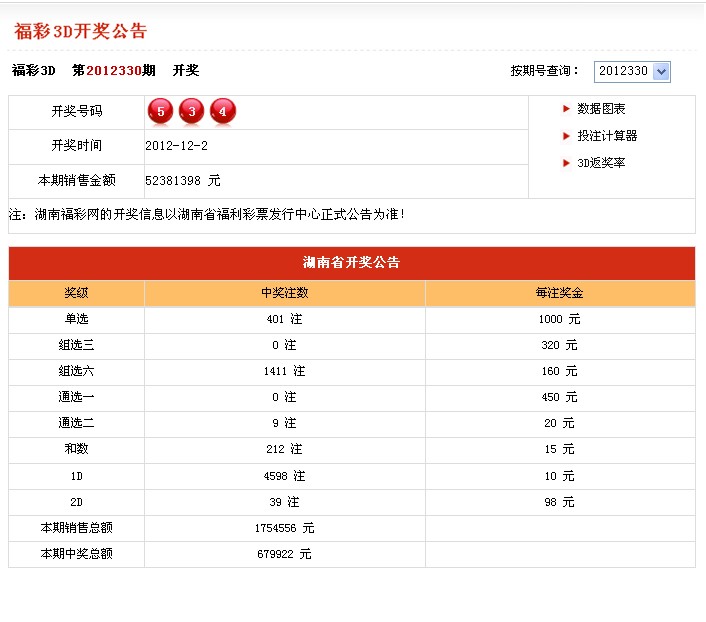Select the 20 元 prize cell

tap(559, 423)
